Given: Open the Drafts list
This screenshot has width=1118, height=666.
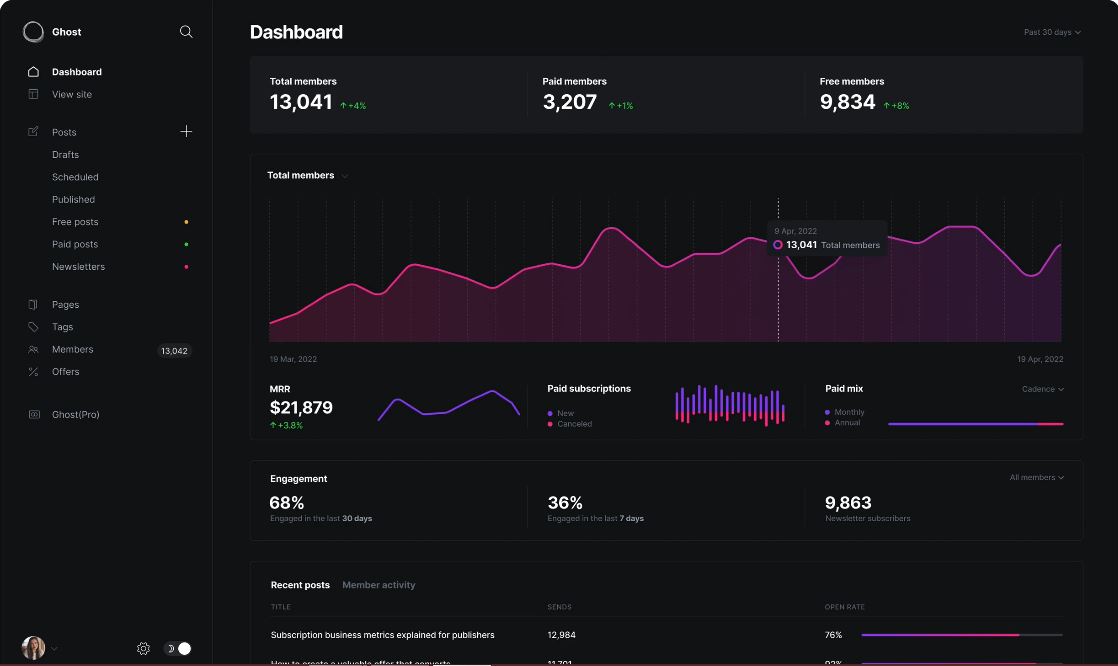Looking at the screenshot, I should 66,155.
